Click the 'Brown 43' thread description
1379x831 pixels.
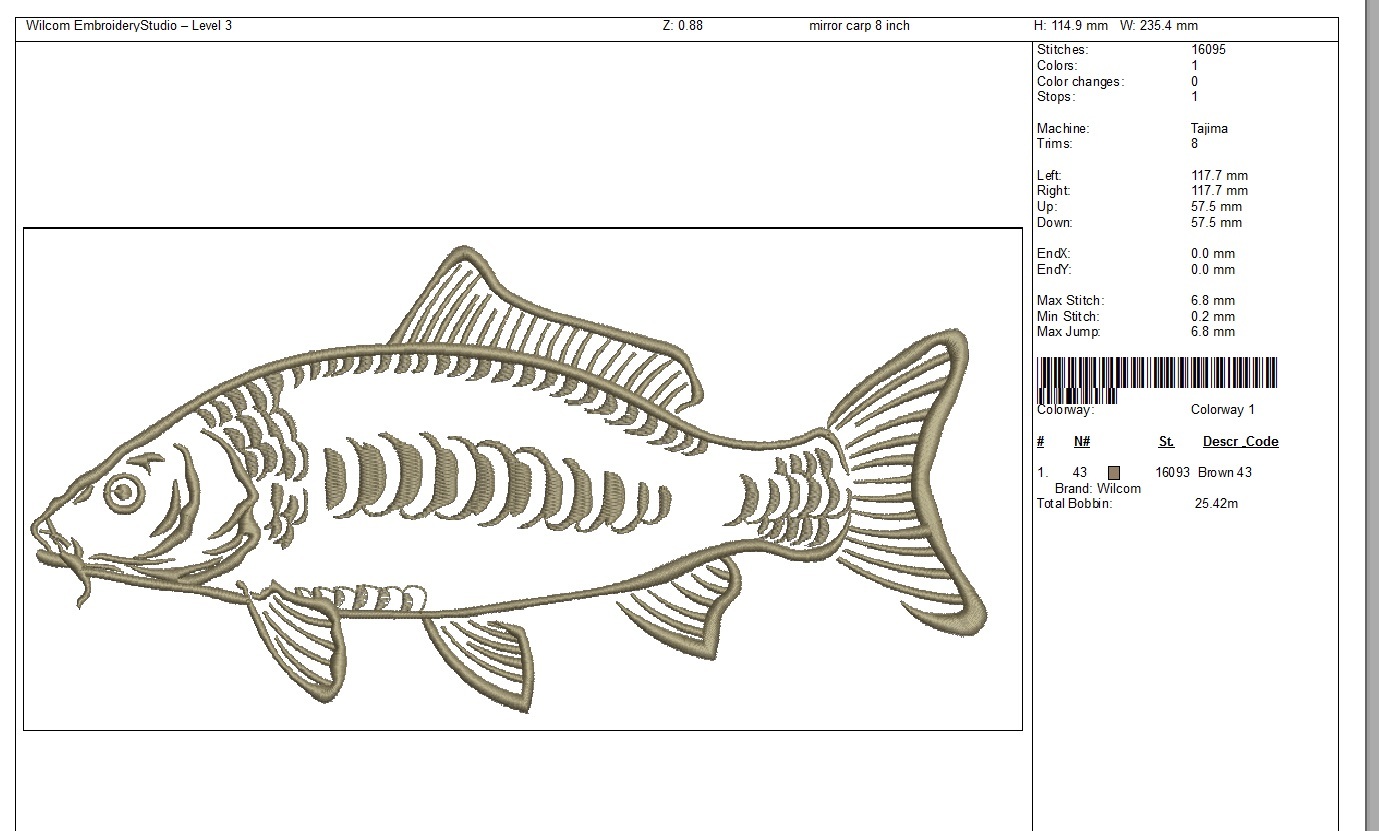coord(1225,473)
